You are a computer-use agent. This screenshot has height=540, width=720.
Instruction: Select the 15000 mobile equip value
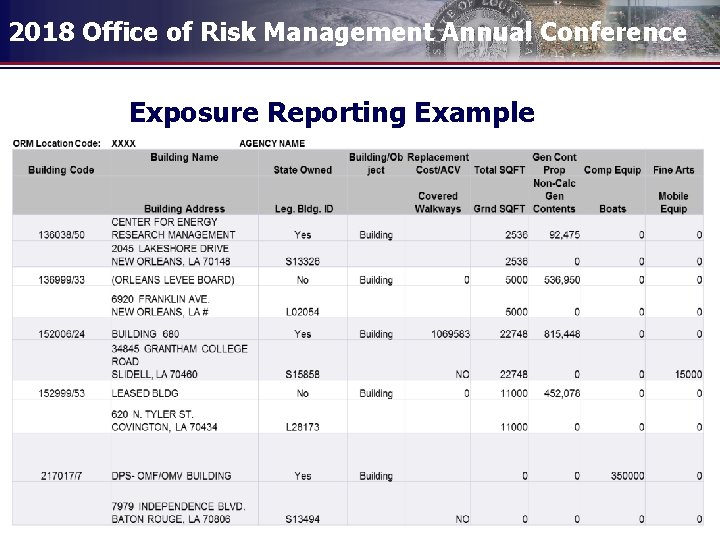click(x=688, y=375)
